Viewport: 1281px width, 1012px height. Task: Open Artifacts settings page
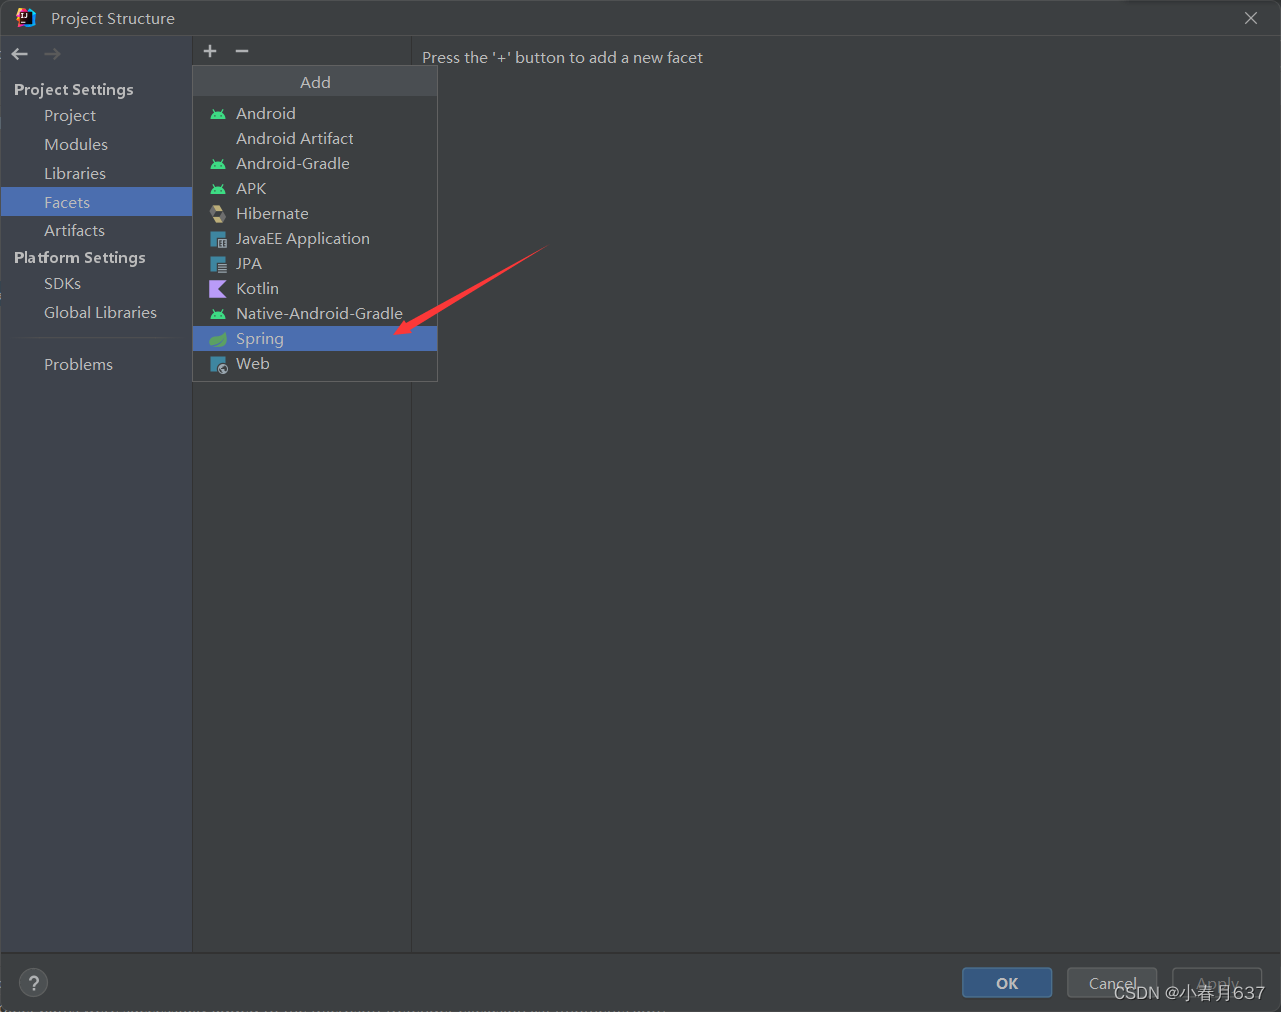tap(96, 231)
